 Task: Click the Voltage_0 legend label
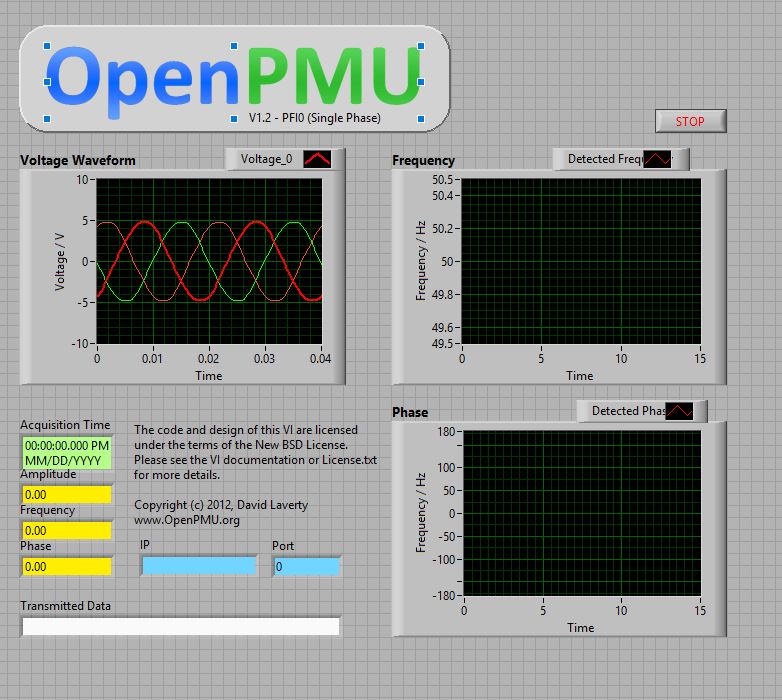266,159
